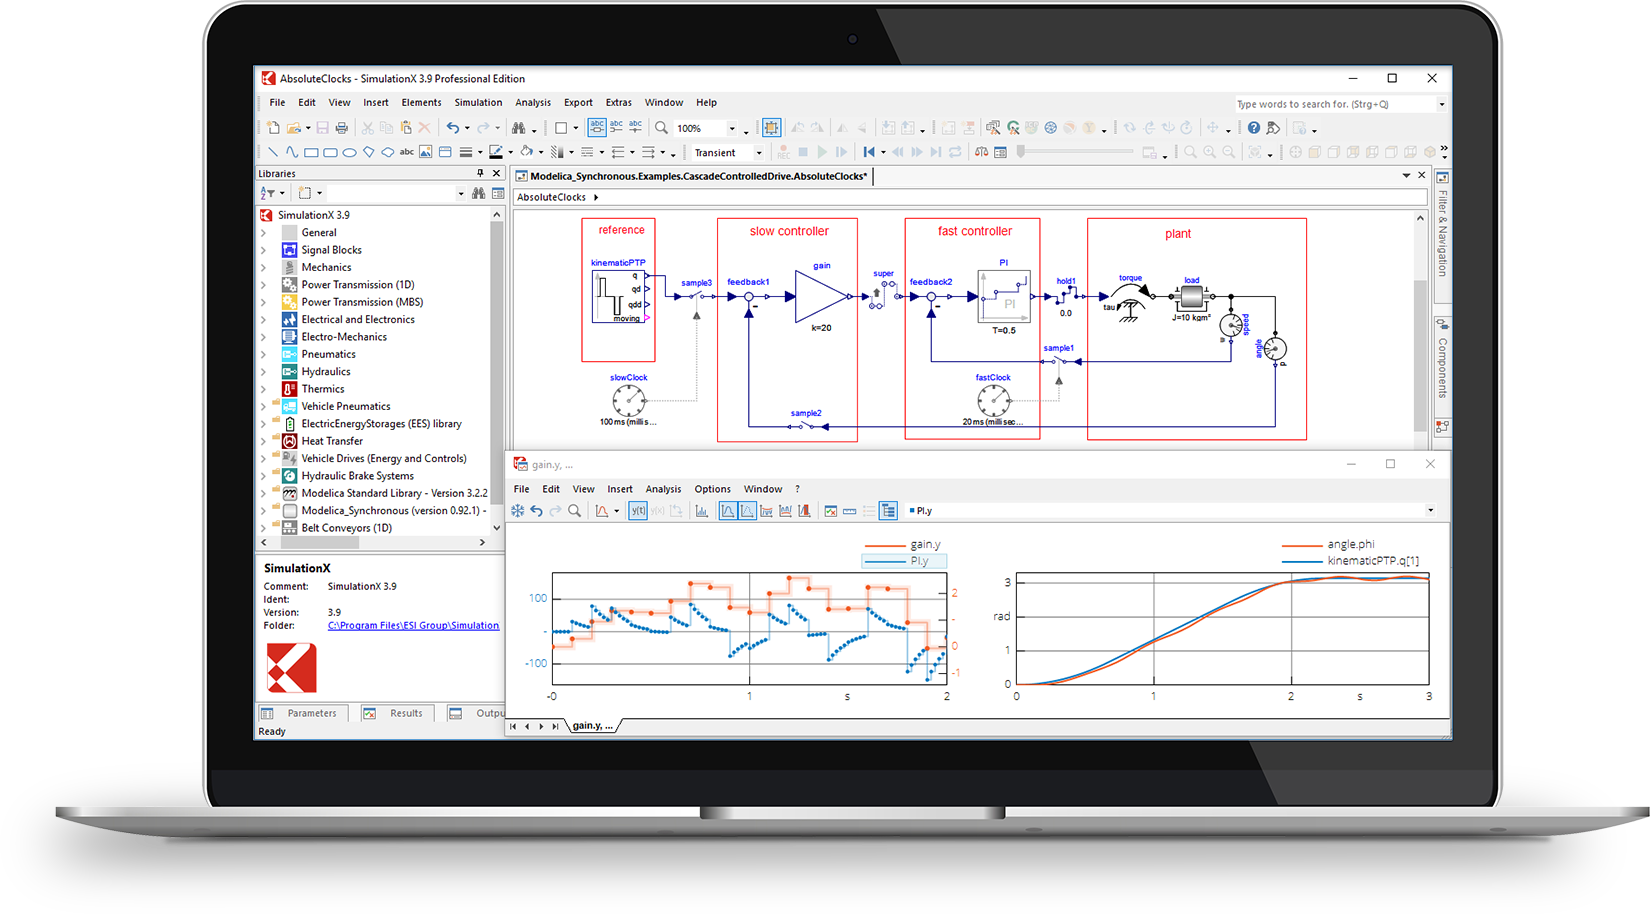This screenshot has height=914, width=1650.
Task: Toggle the legend tree view button in plot toolbar
Action: pos(888,511)
